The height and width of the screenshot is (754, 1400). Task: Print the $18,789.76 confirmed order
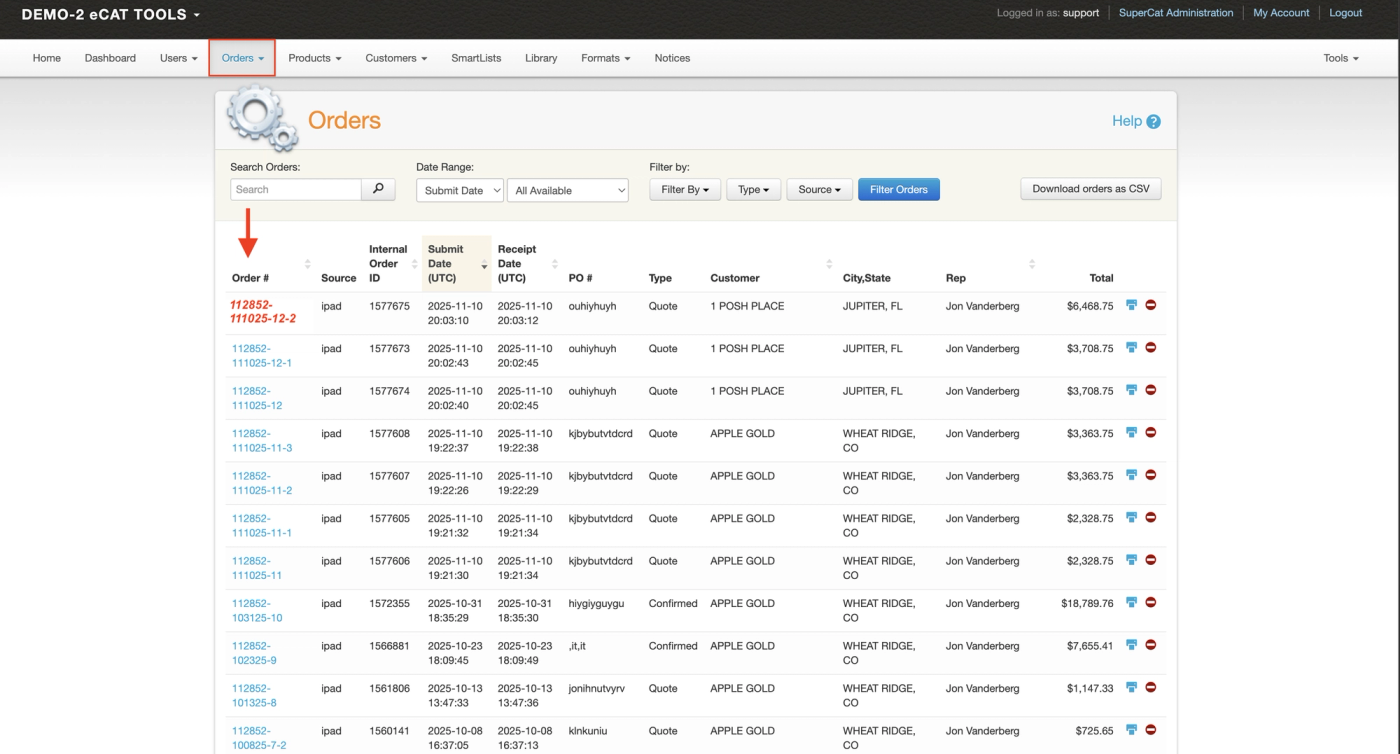point(1131,602)
